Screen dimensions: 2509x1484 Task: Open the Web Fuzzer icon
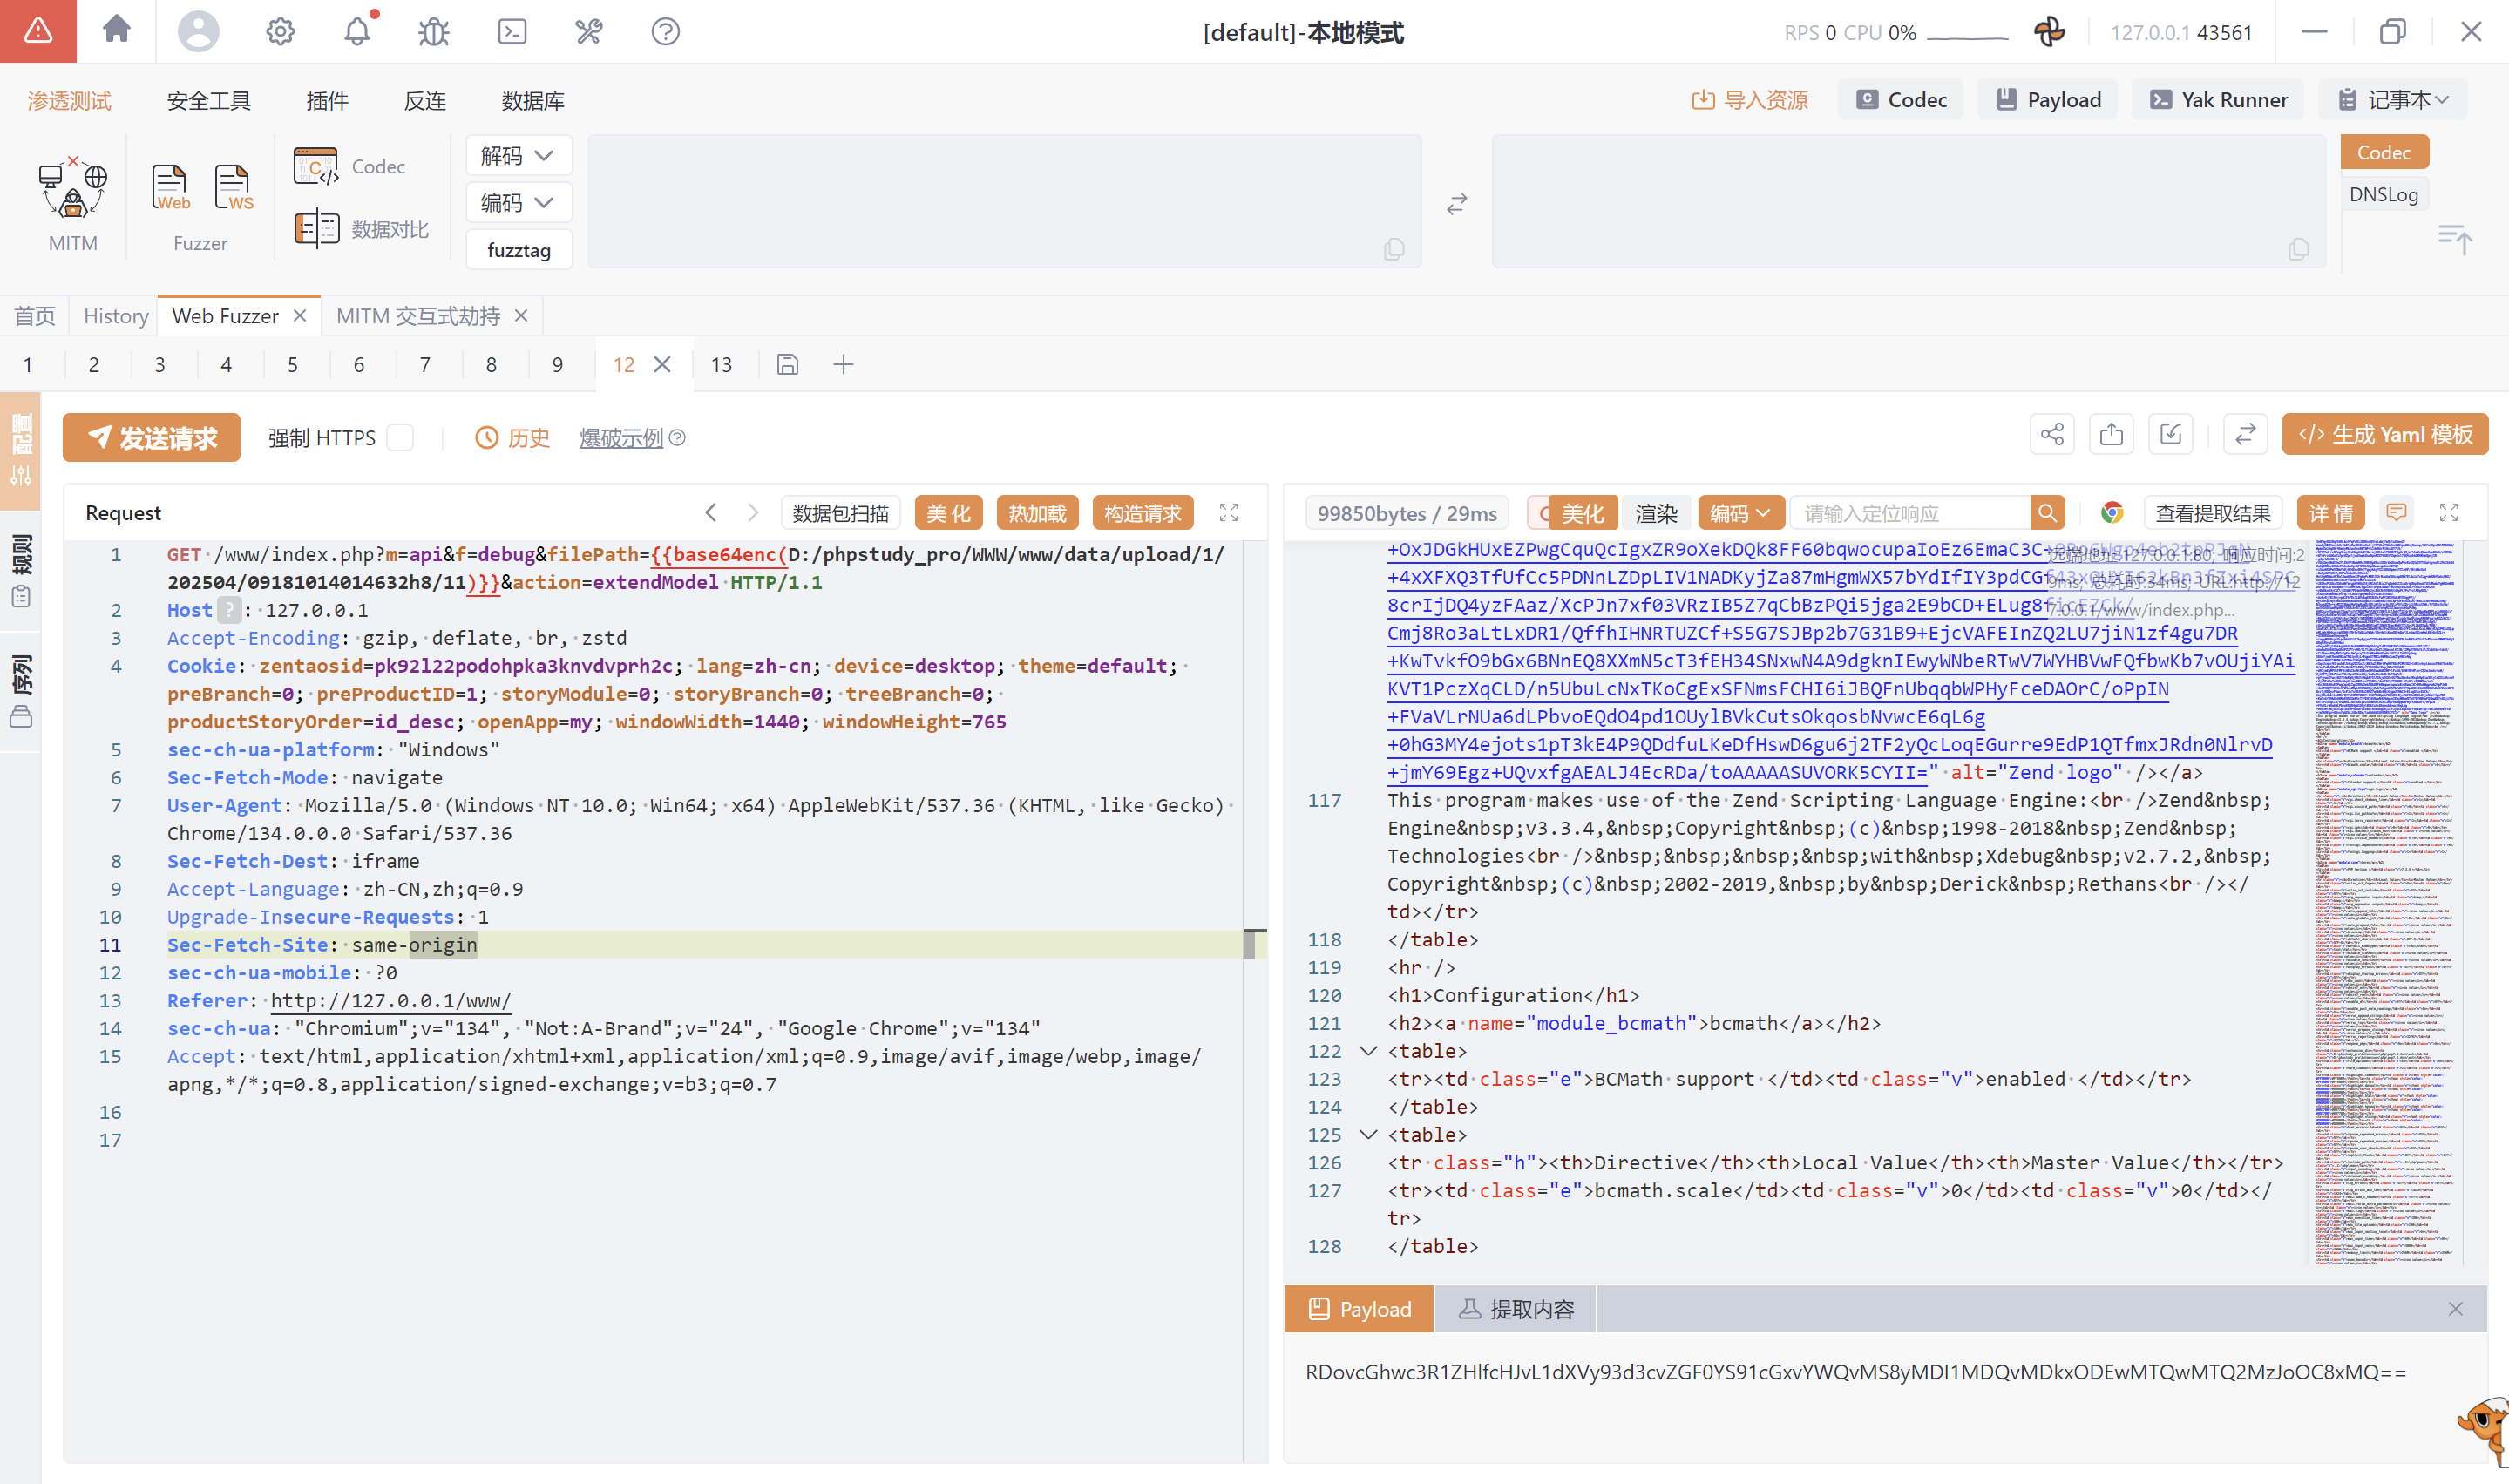pyautogui.click(x=169, y=187)
